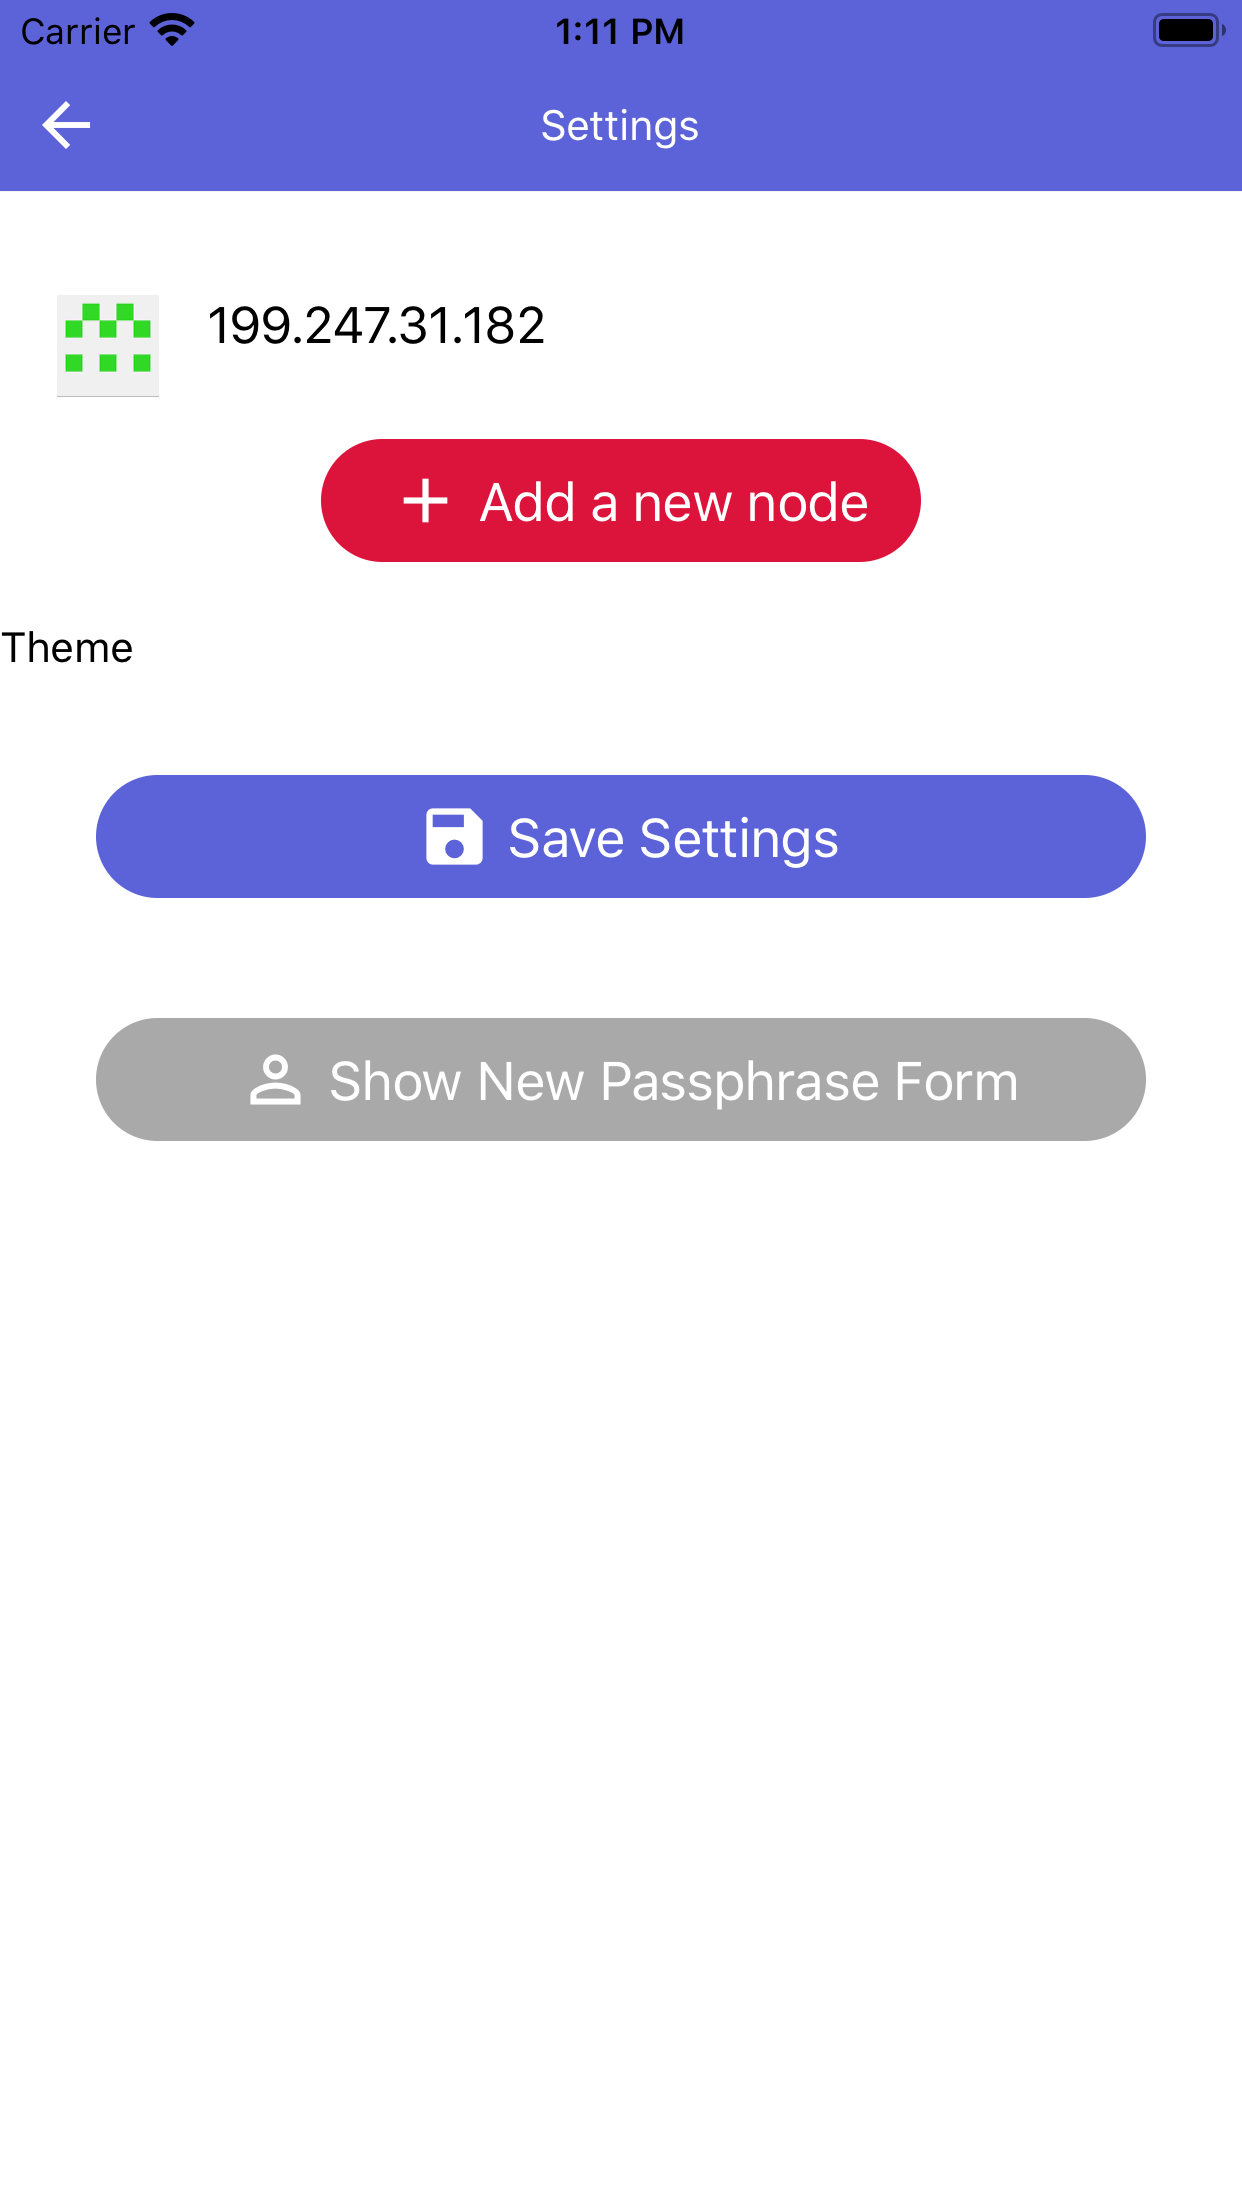Screen dimensions: 1242x2208
Task: Toggle the Show New Passphrase Form option
Action: click(x=620, y=1080)
